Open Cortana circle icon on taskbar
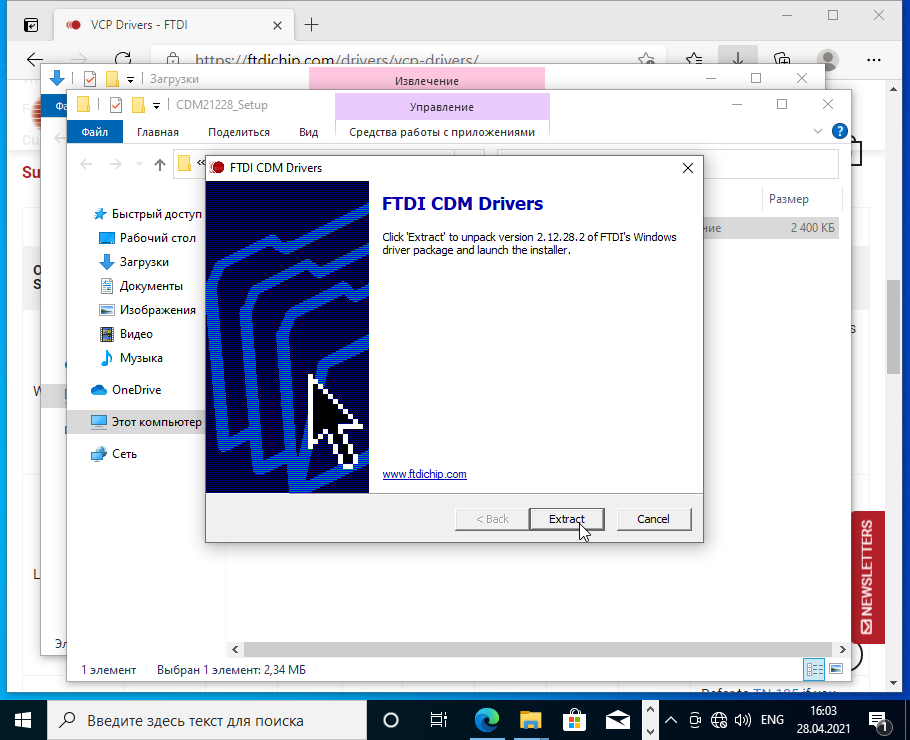The width and height of the screenshot is (910, 740). click(x=391, y=720)
